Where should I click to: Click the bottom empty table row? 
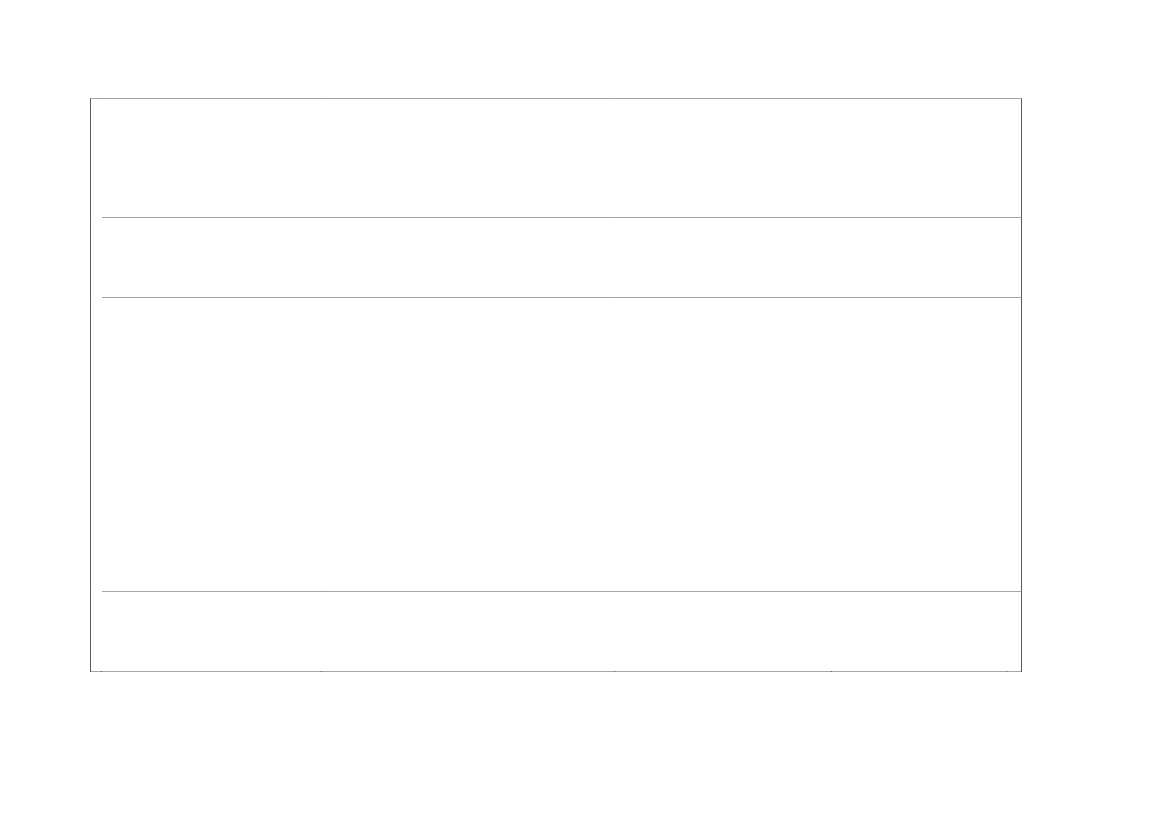556,631
